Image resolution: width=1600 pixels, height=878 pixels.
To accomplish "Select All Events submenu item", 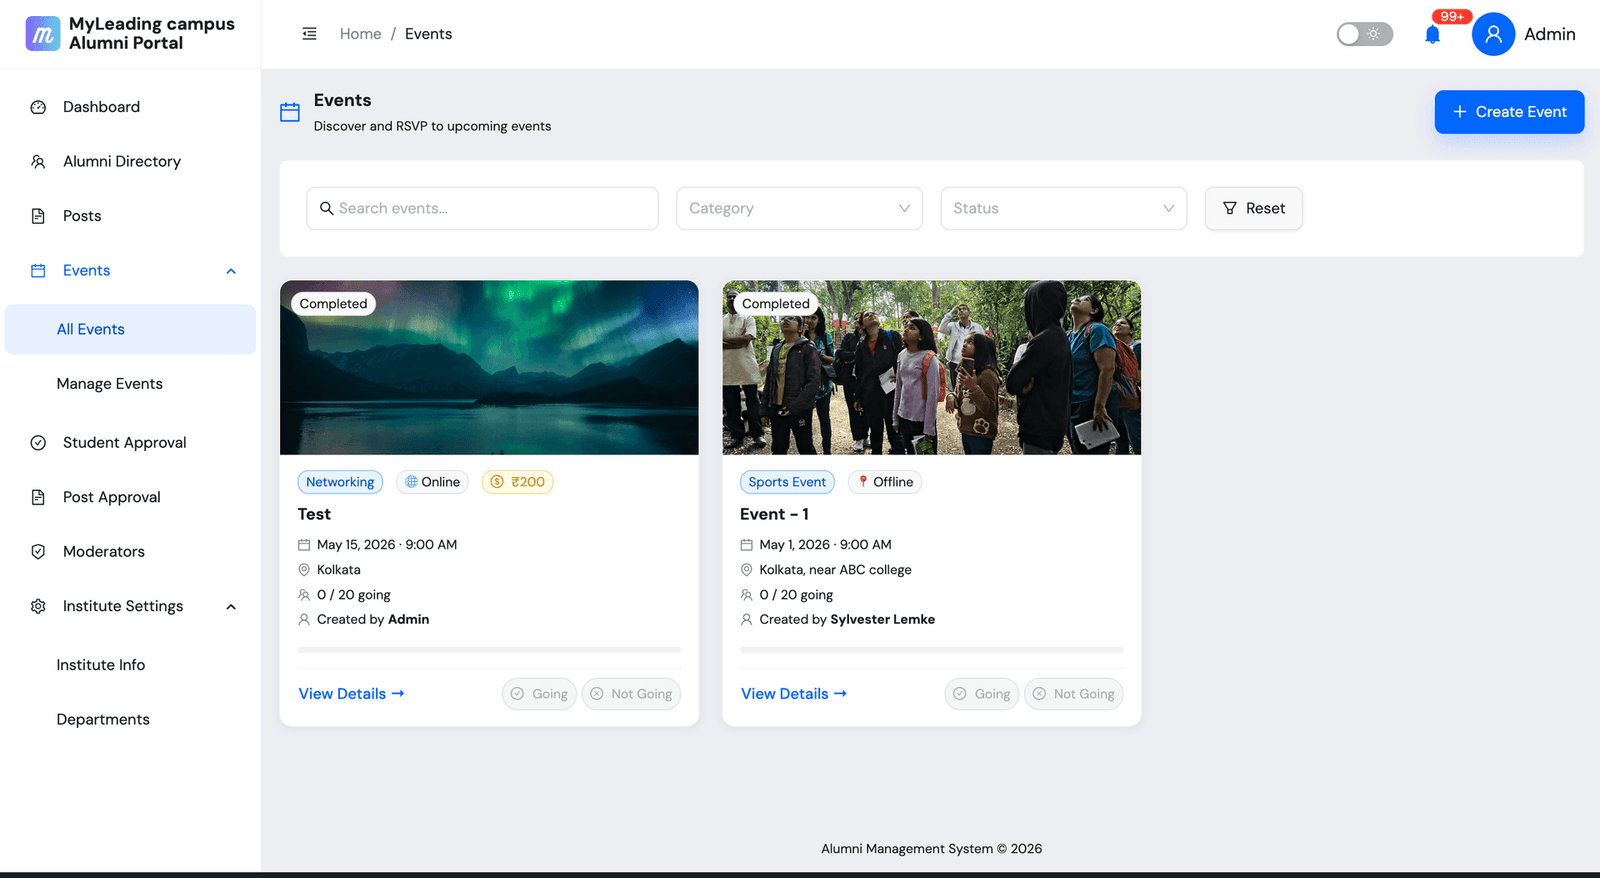I will pos(130,329).
